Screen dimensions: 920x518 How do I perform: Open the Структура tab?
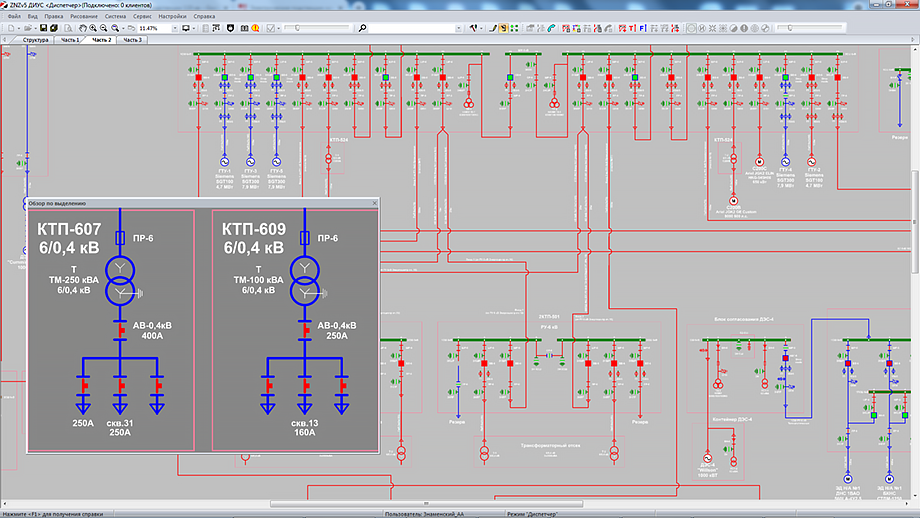pyautogui.click(x=36, y=40)
